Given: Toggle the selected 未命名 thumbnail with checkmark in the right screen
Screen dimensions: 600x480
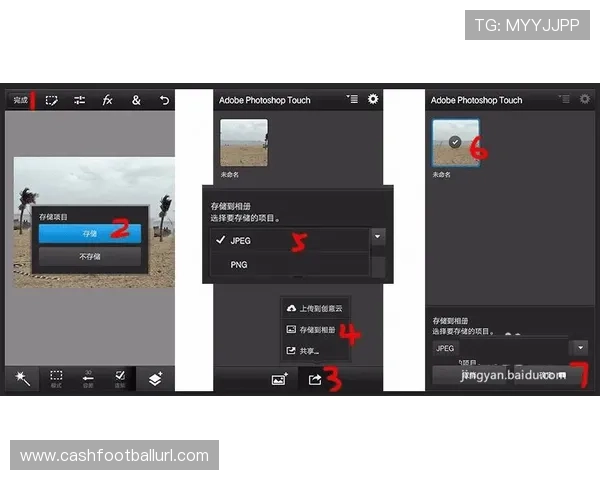Looking at the screenshot, I should (x=455, y=143).
